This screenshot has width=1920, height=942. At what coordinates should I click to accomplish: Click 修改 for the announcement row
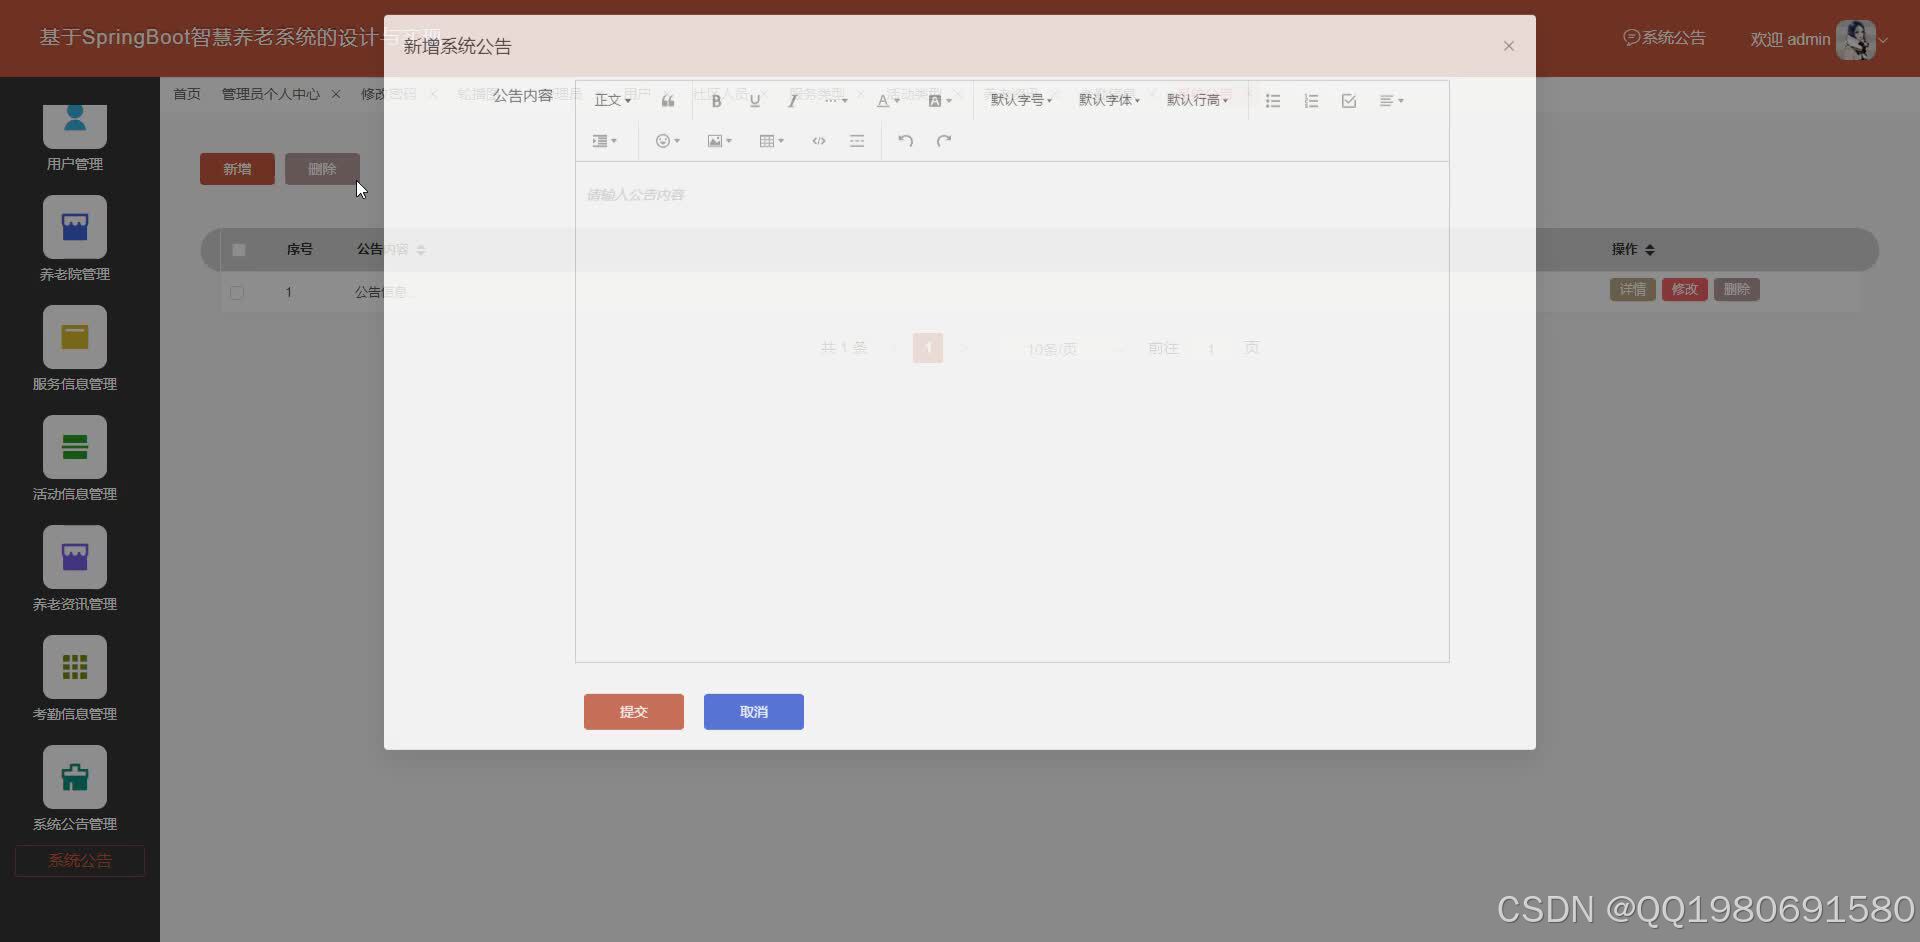point(1685,290)
